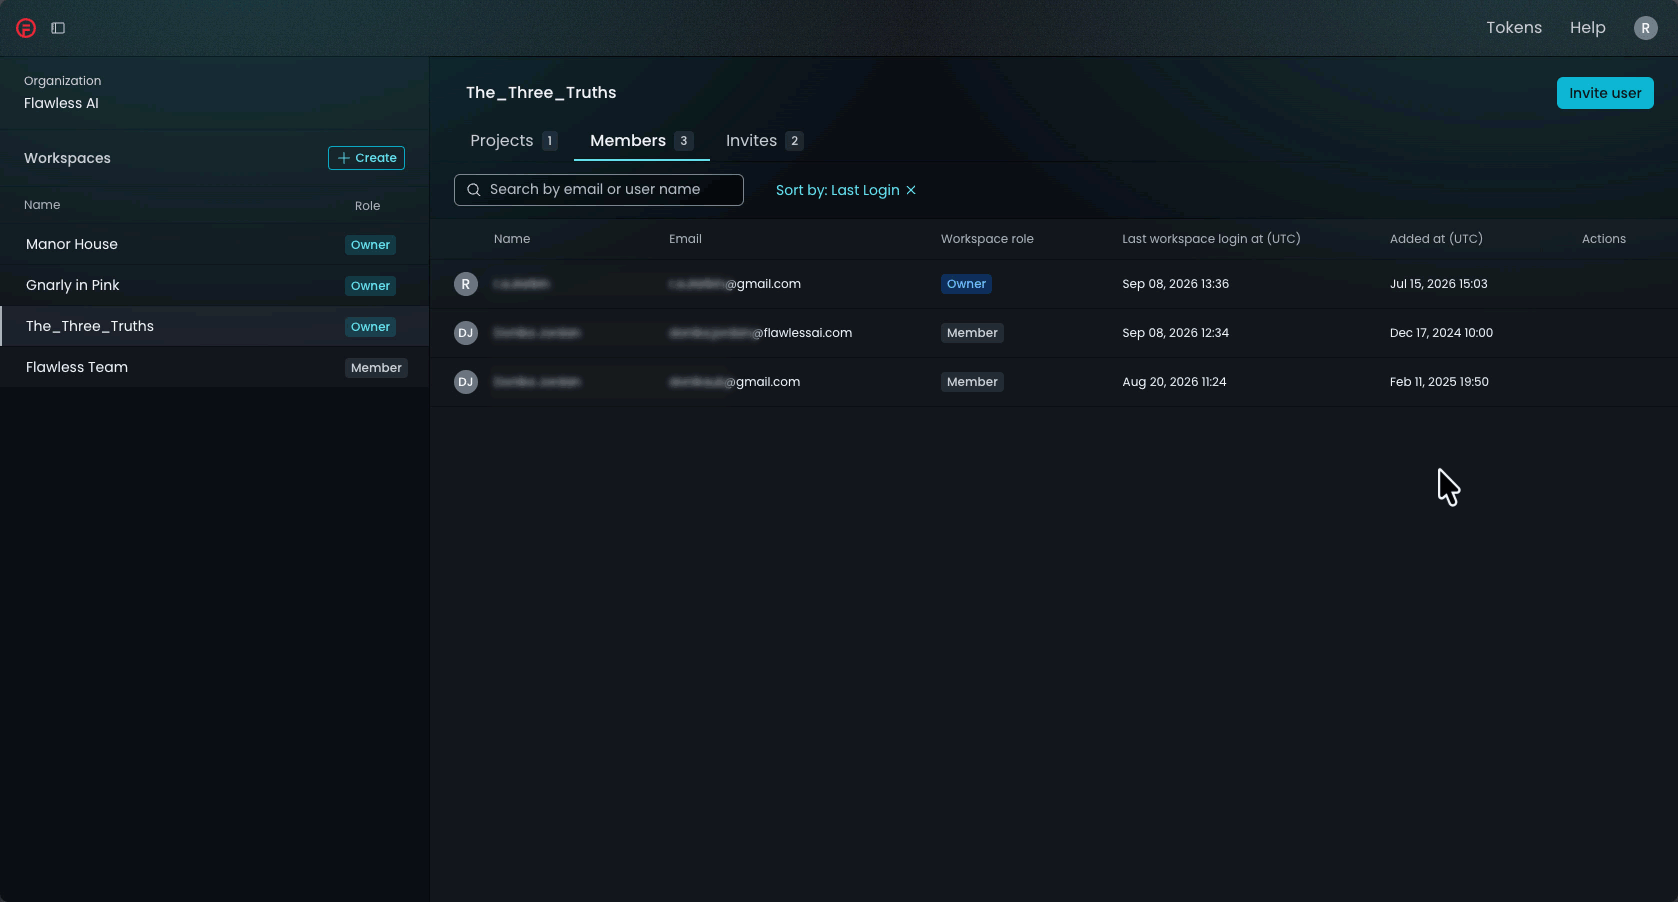Screen dimensions: 1678x902
Task: Click the DJ avatar of the gmail.com member
Action: (x=465, y=382)
